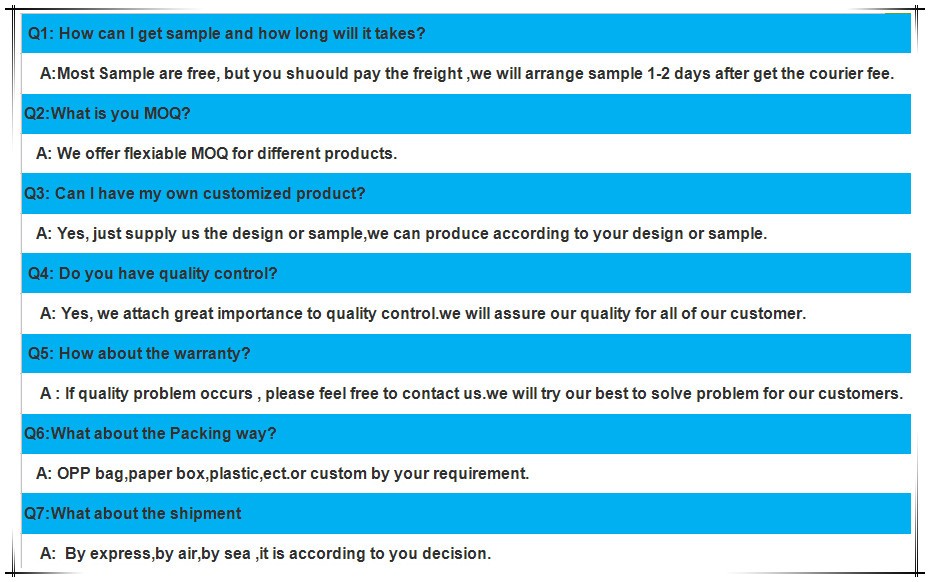Select the answer about shipping methods
Screen dimensions: 930x582
265,553
